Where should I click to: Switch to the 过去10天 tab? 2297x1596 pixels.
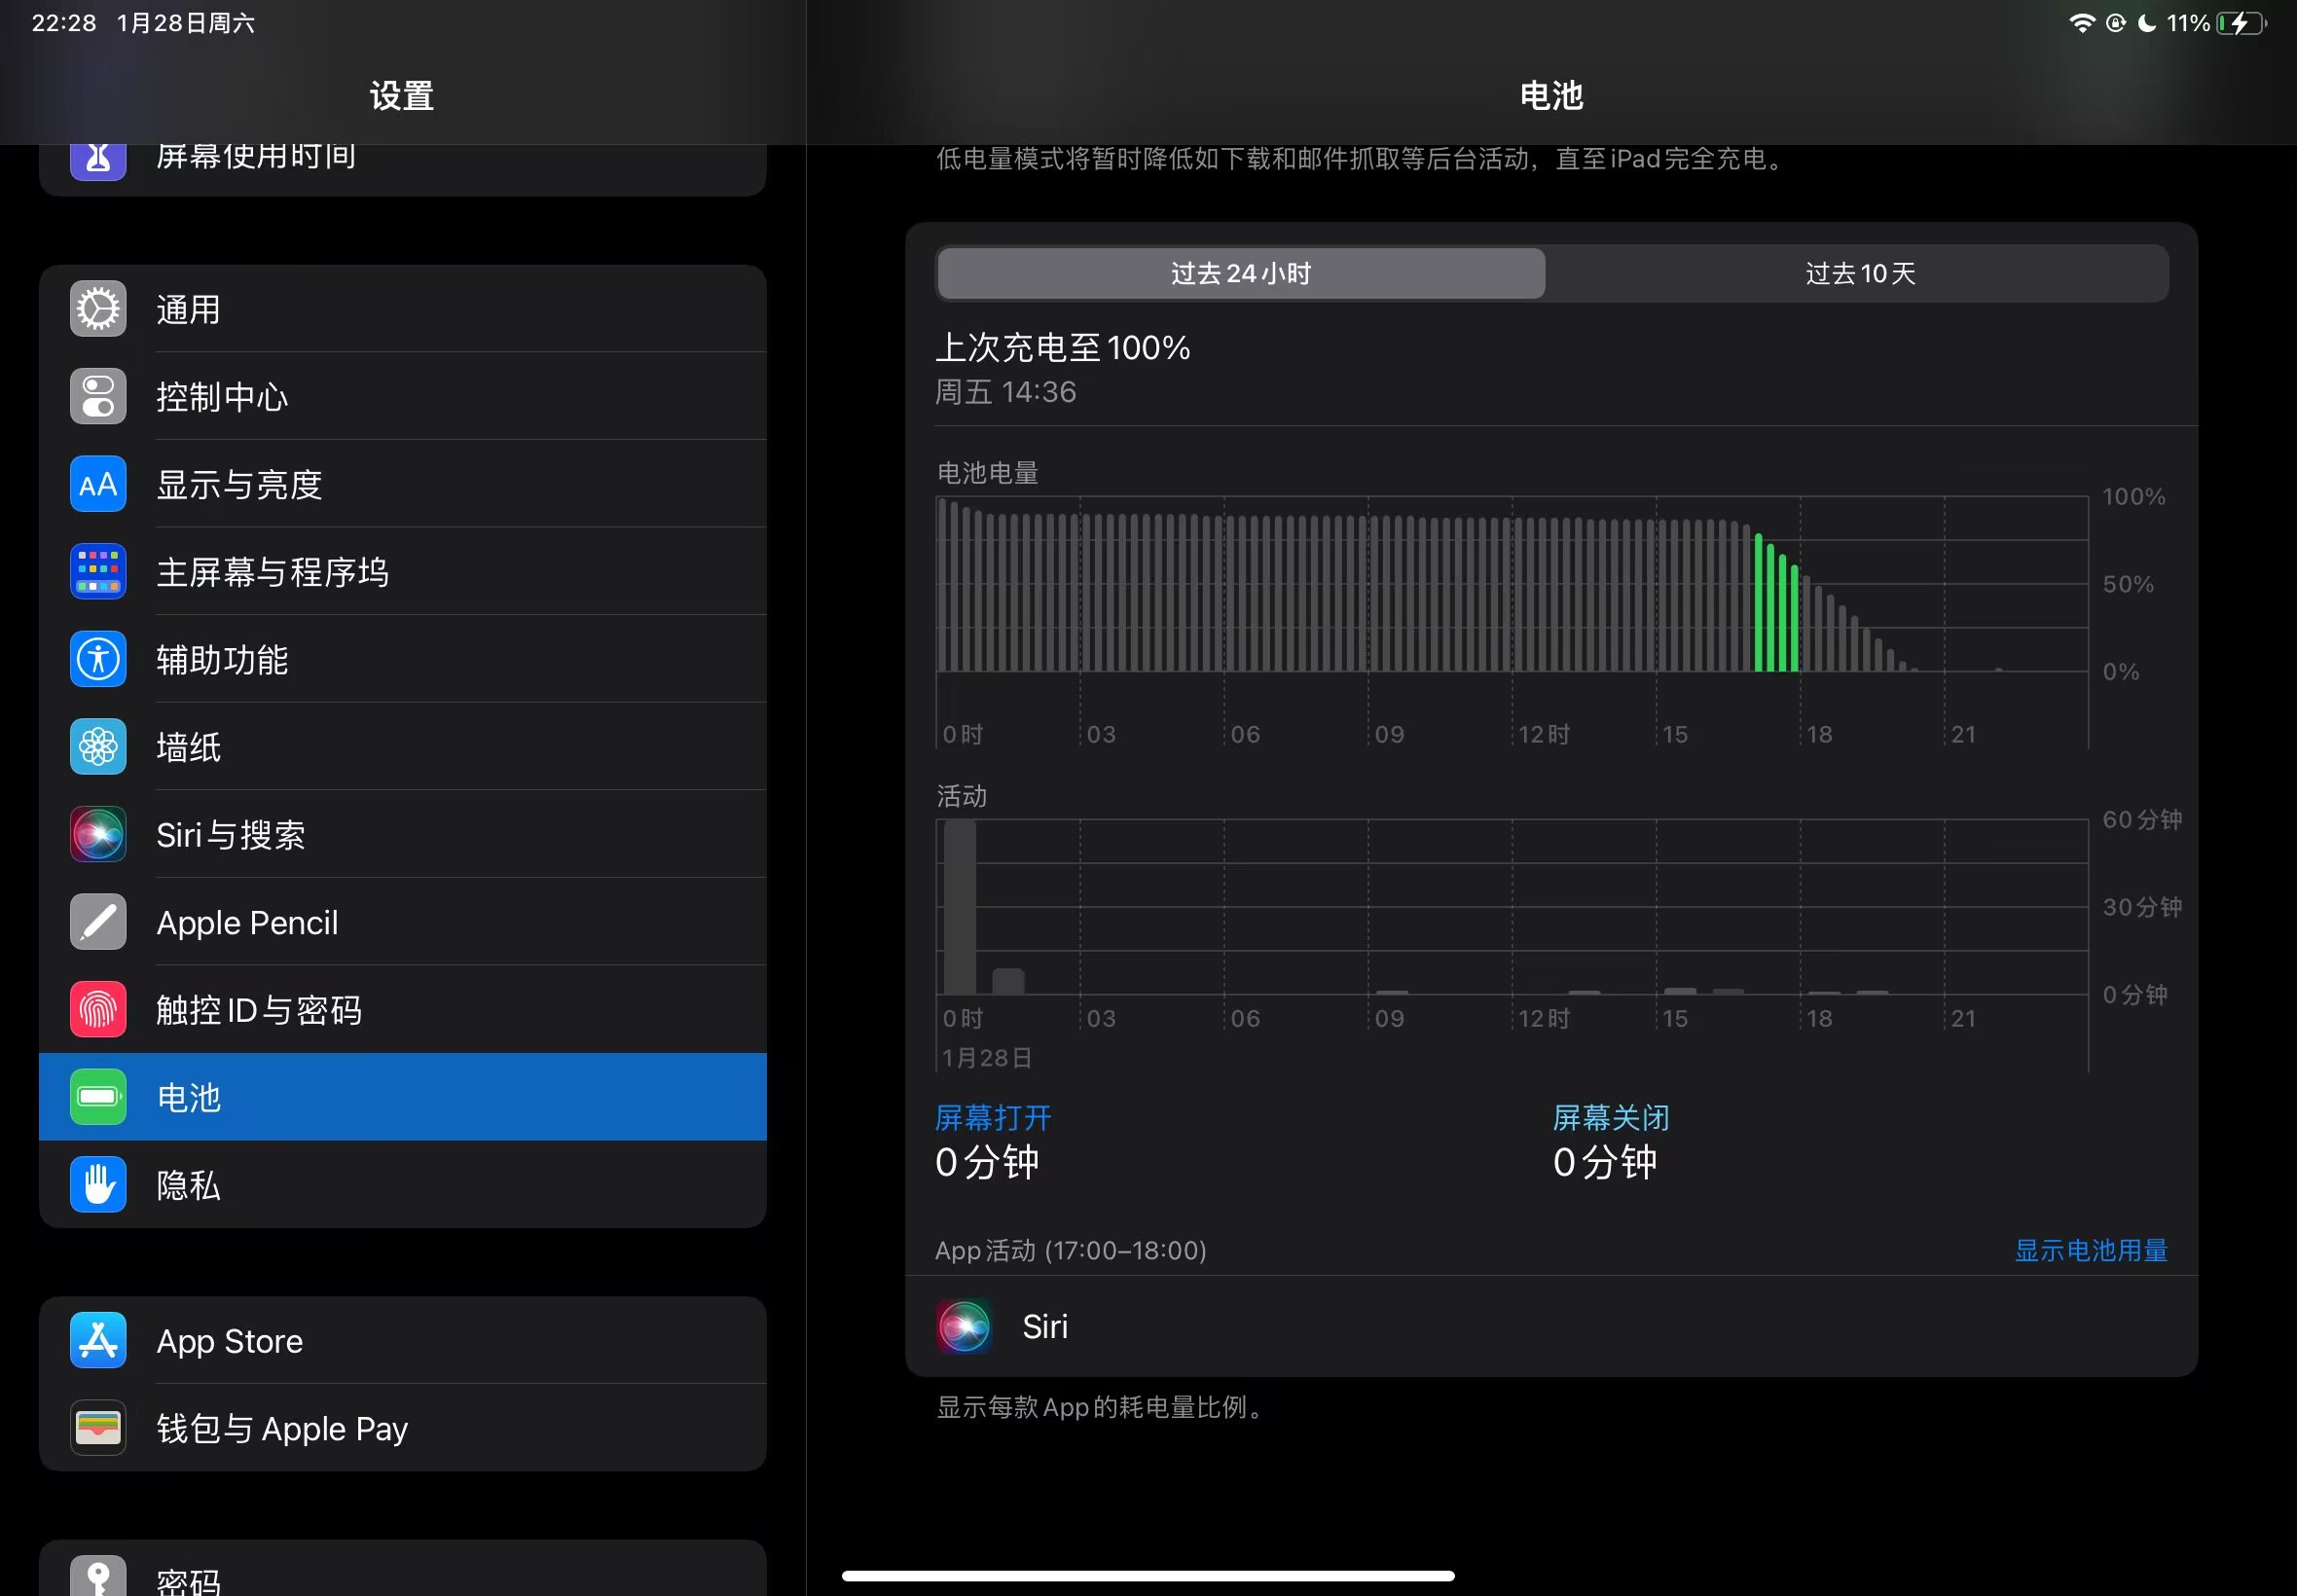(x=1859, y=274)
